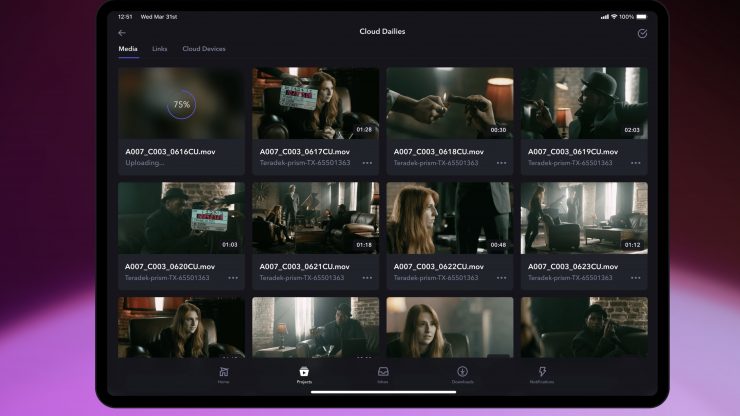Tap the Cloud Dailies page title
740x416 pixels.
[x=382, y=32]
